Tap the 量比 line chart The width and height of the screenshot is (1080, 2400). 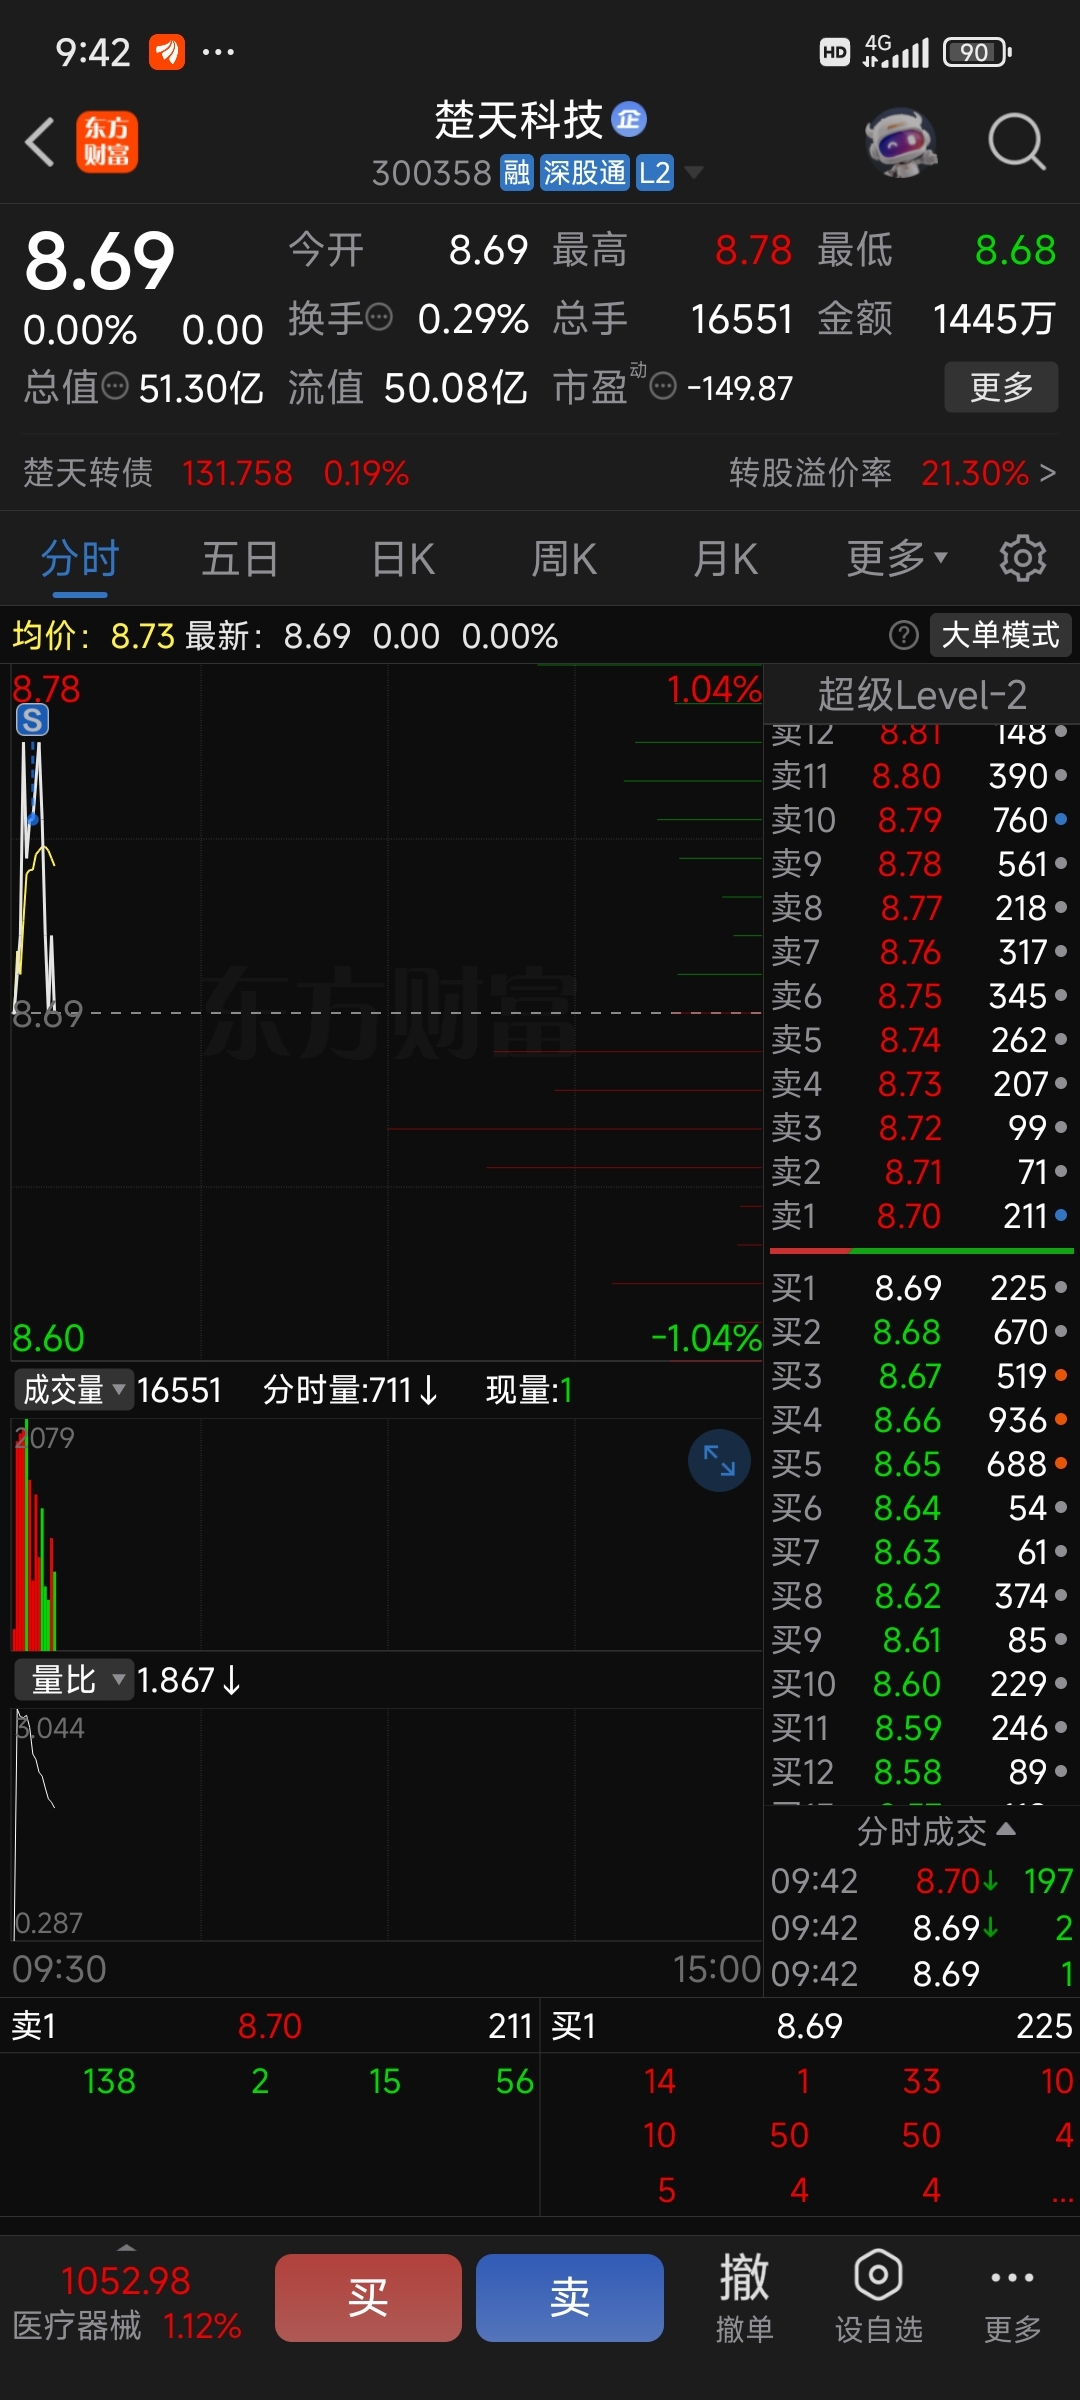386,1825
